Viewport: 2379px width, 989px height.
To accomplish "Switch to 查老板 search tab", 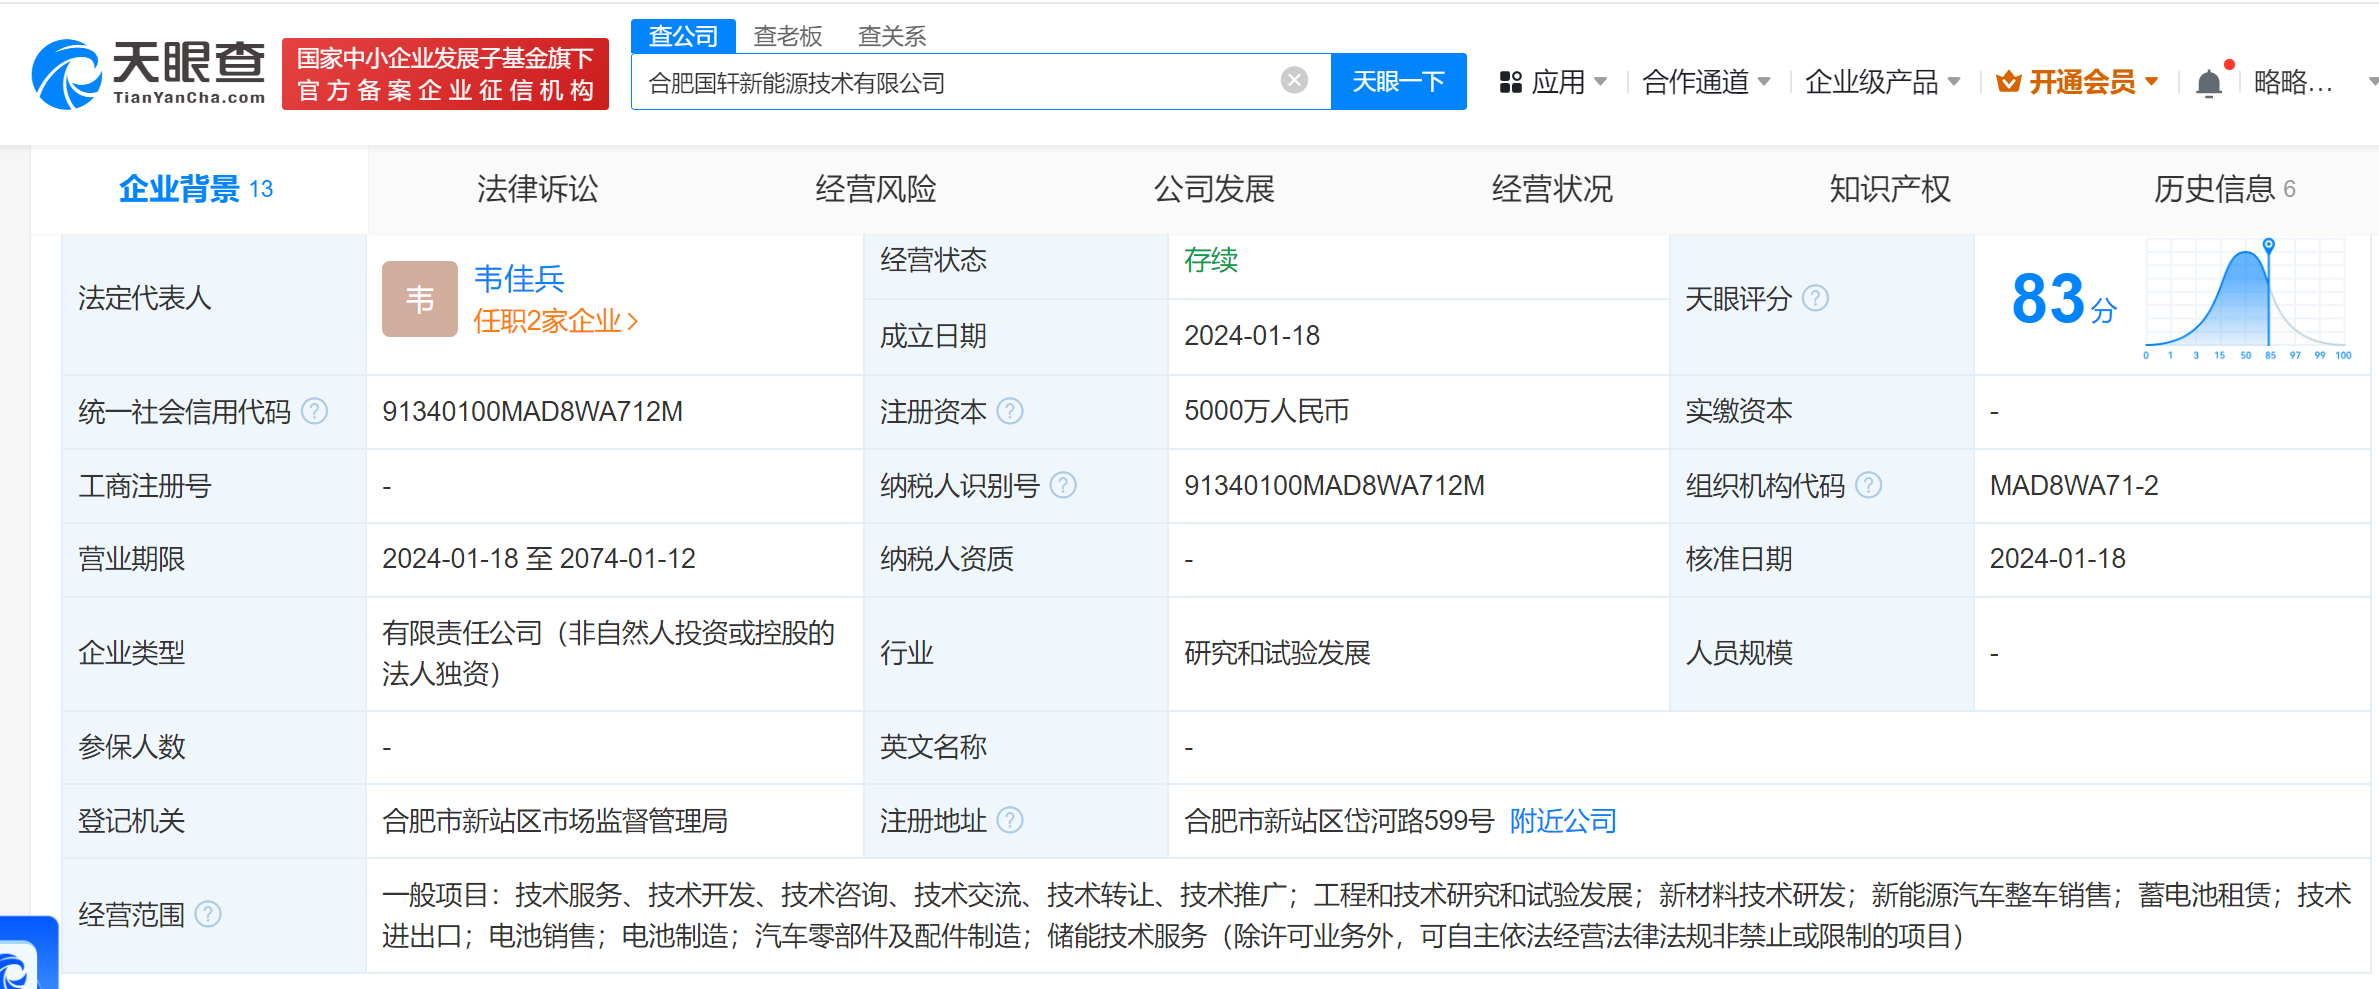I will pos(788,36).
